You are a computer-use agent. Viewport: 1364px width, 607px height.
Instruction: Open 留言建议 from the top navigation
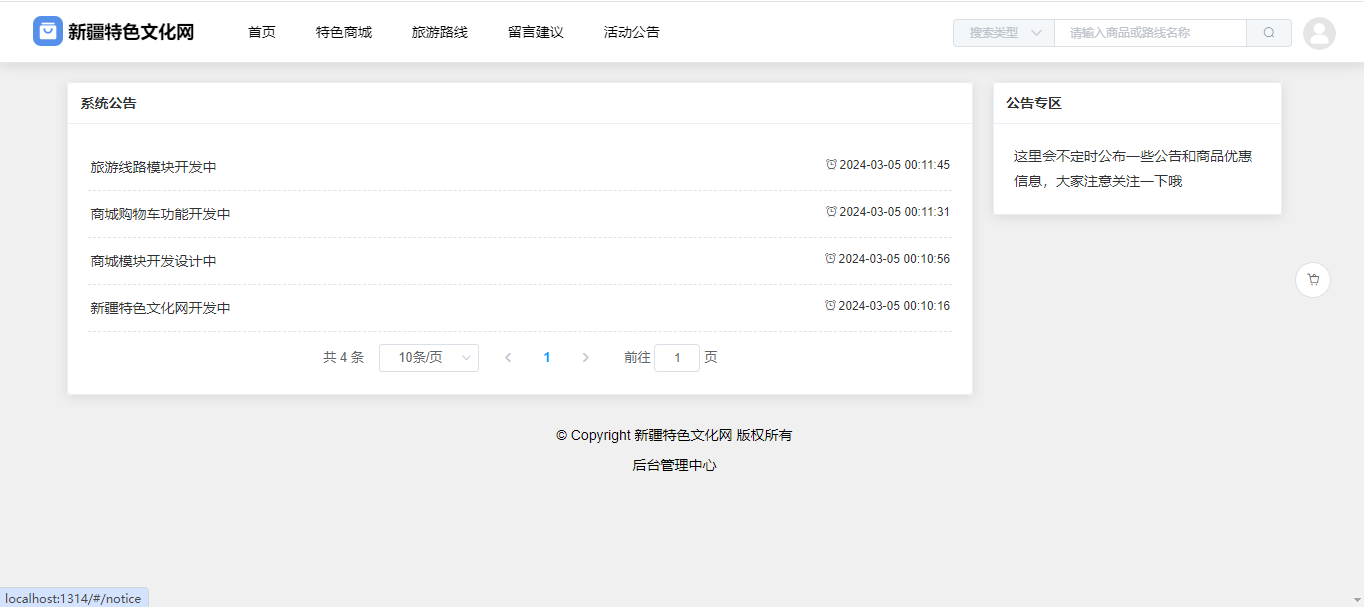pos(536,32)
